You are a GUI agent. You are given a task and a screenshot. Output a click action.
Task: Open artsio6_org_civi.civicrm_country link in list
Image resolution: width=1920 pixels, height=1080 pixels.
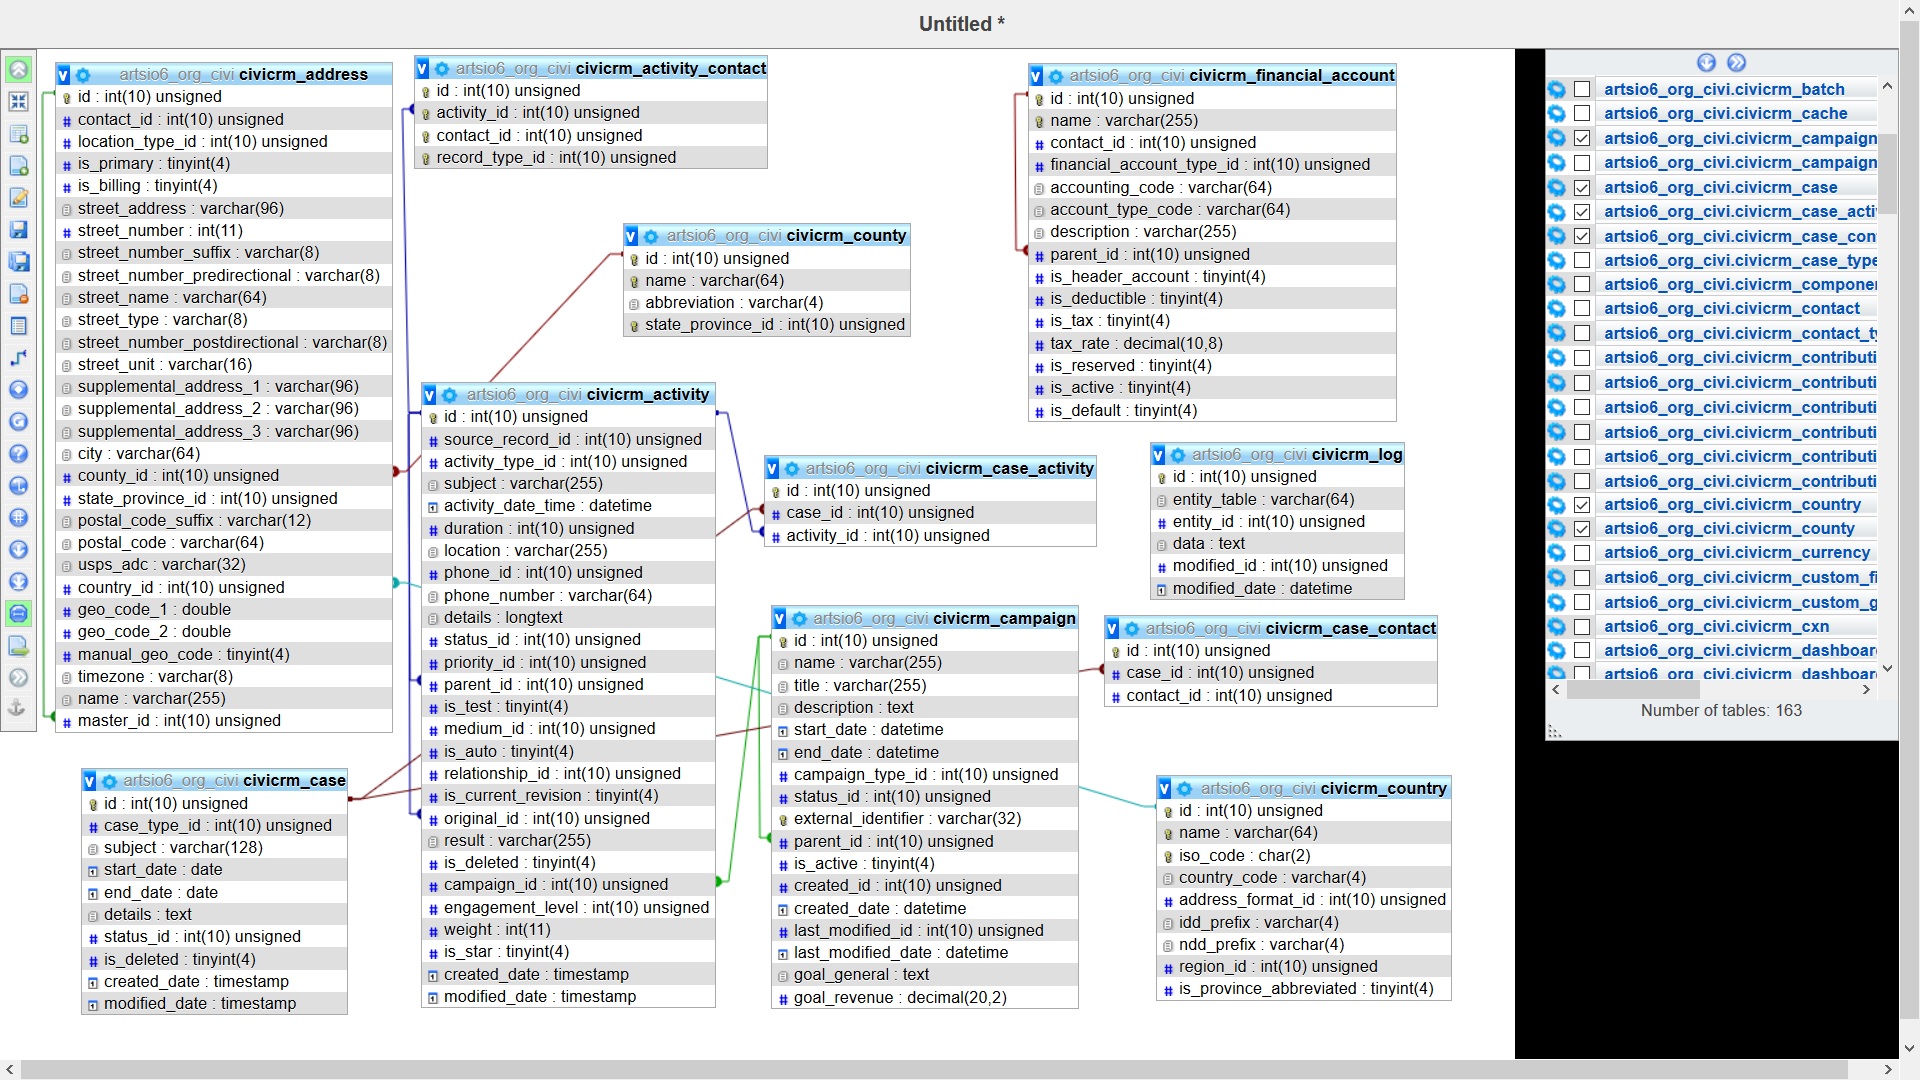click(1732, 505)
